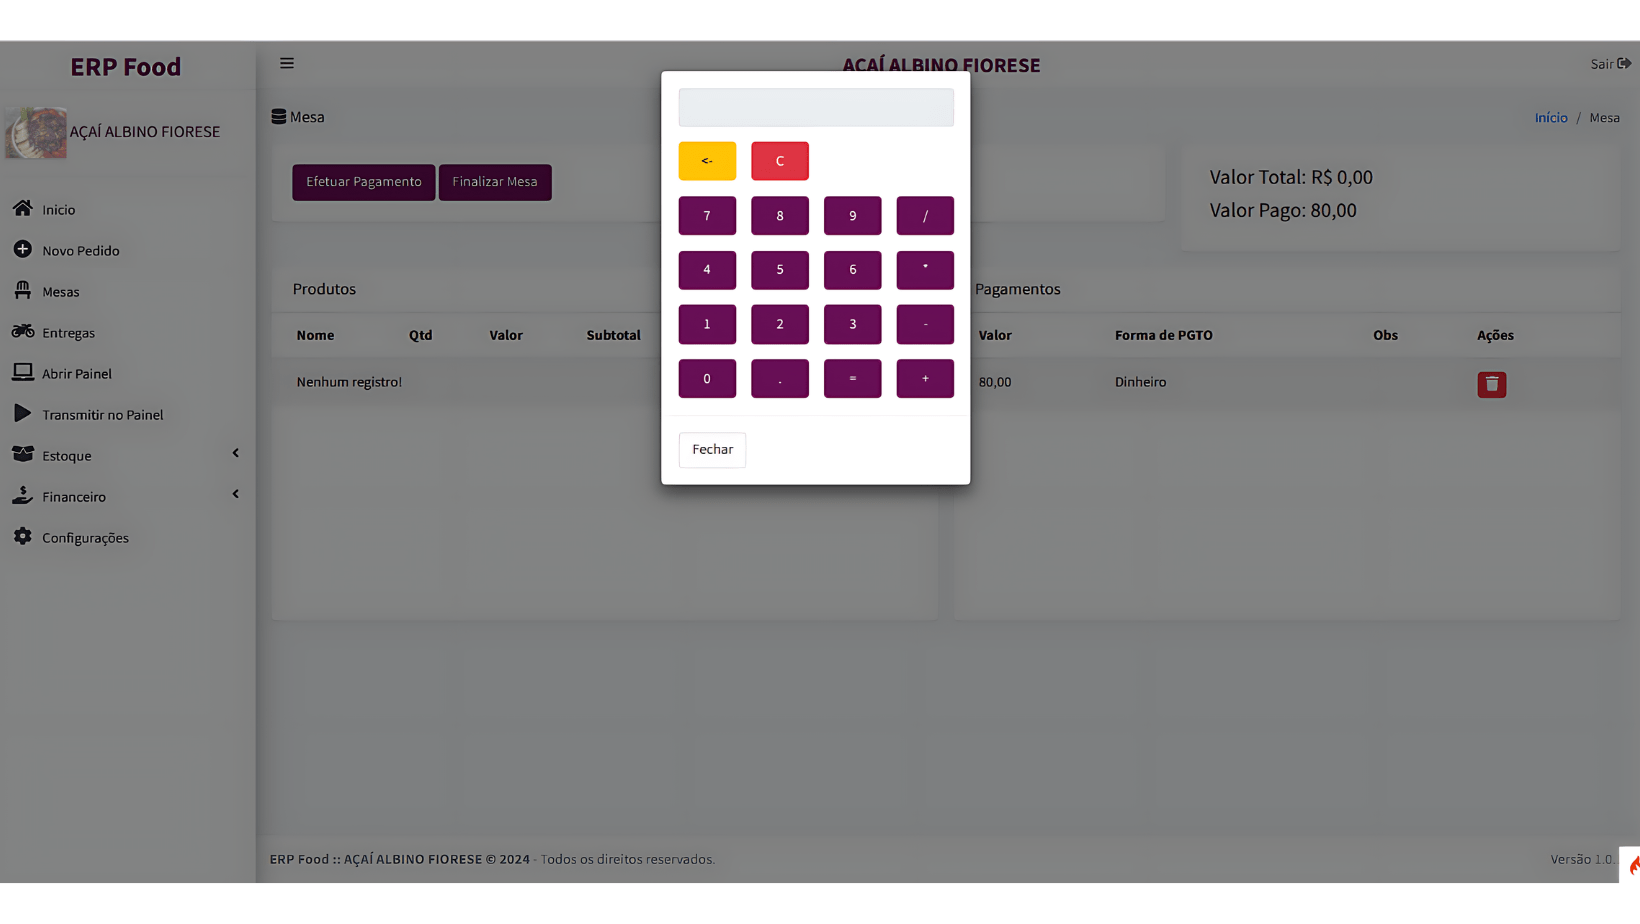Expand the Estoque submenu arrow
Screen dimensions: 1640x924
coord(236,454)
